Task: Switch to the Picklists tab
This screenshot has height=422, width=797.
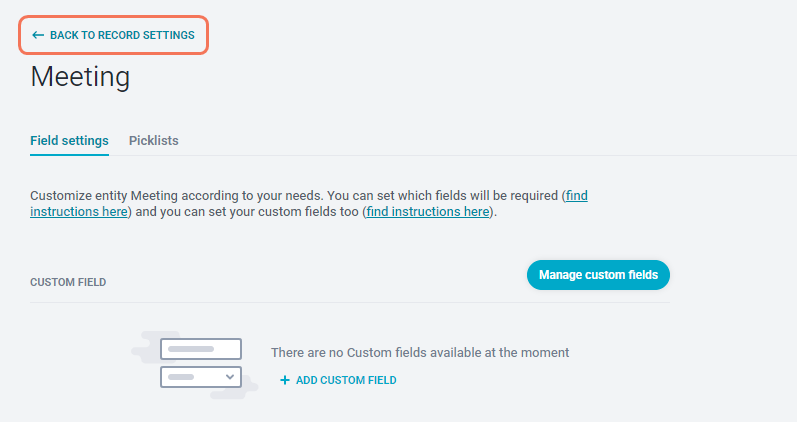Action: click(x=154, y=141)
